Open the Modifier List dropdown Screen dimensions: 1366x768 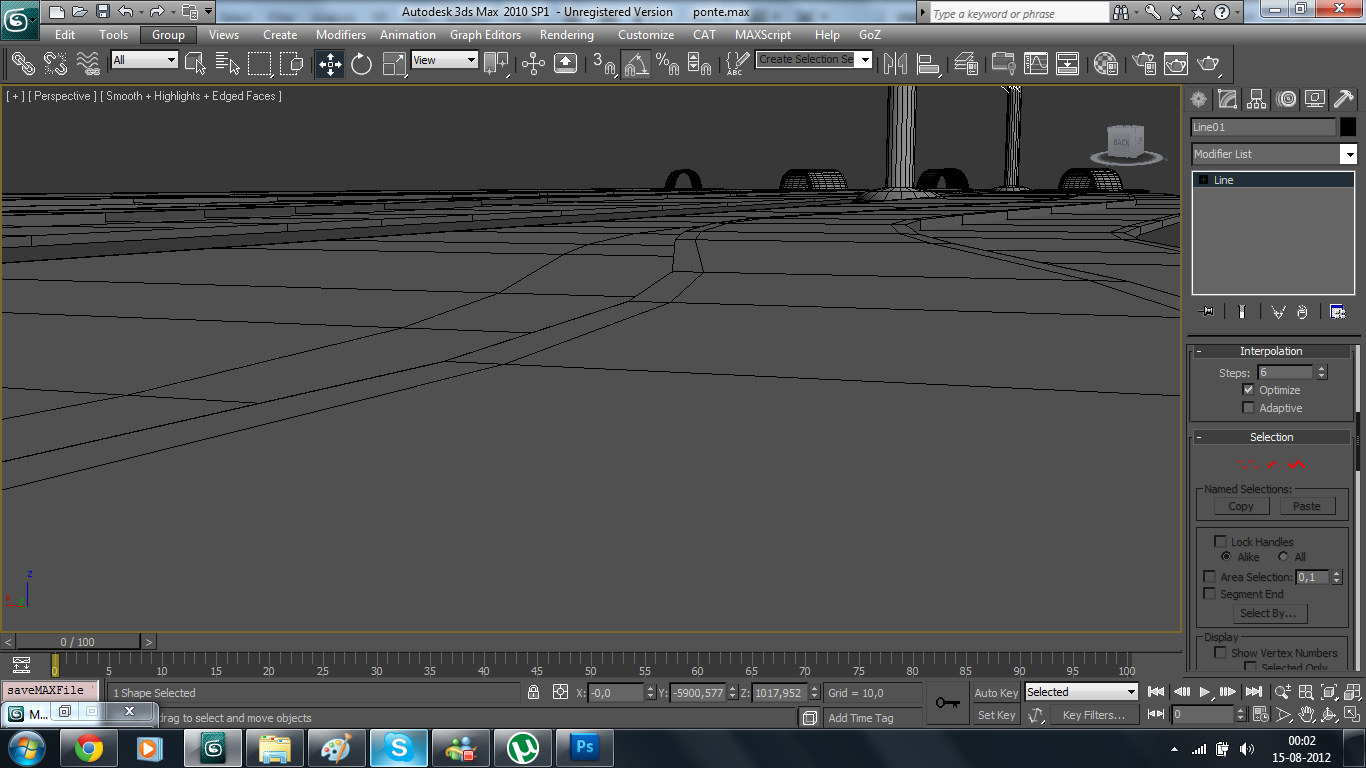[1350, 154]
